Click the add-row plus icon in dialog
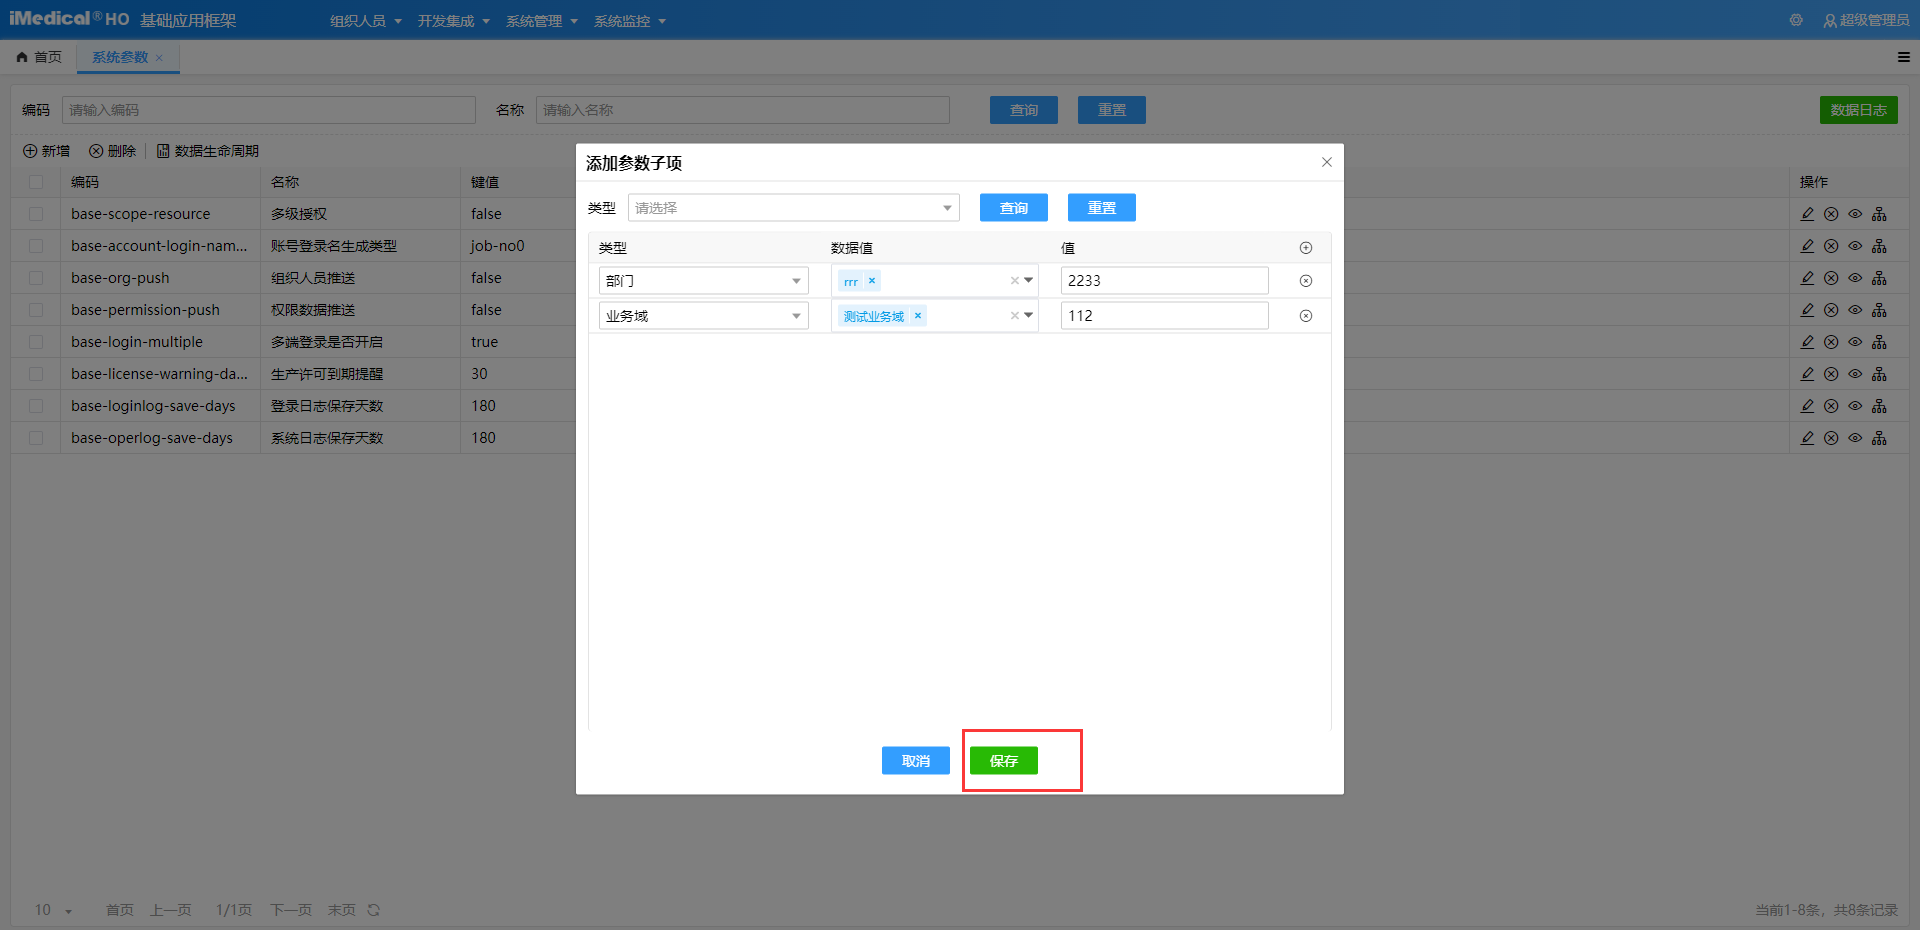 1305,248
